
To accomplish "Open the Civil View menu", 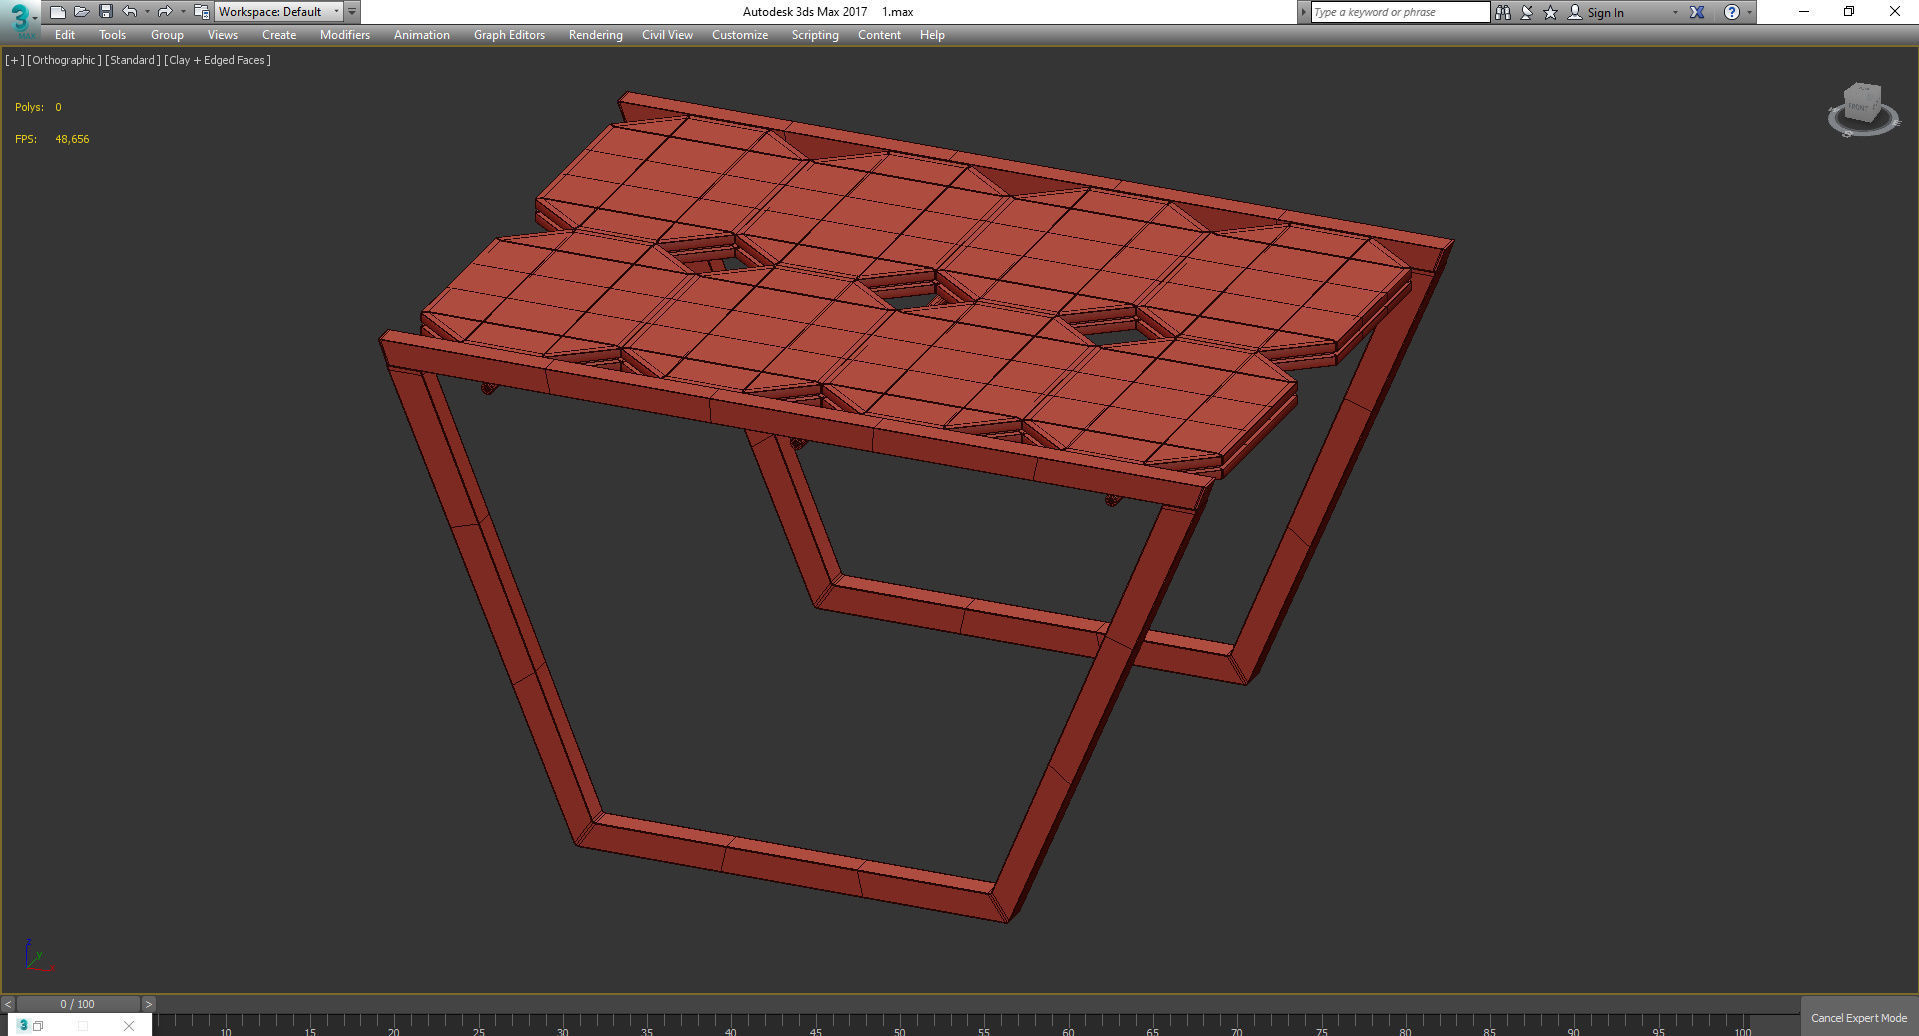I will point(667,35).
